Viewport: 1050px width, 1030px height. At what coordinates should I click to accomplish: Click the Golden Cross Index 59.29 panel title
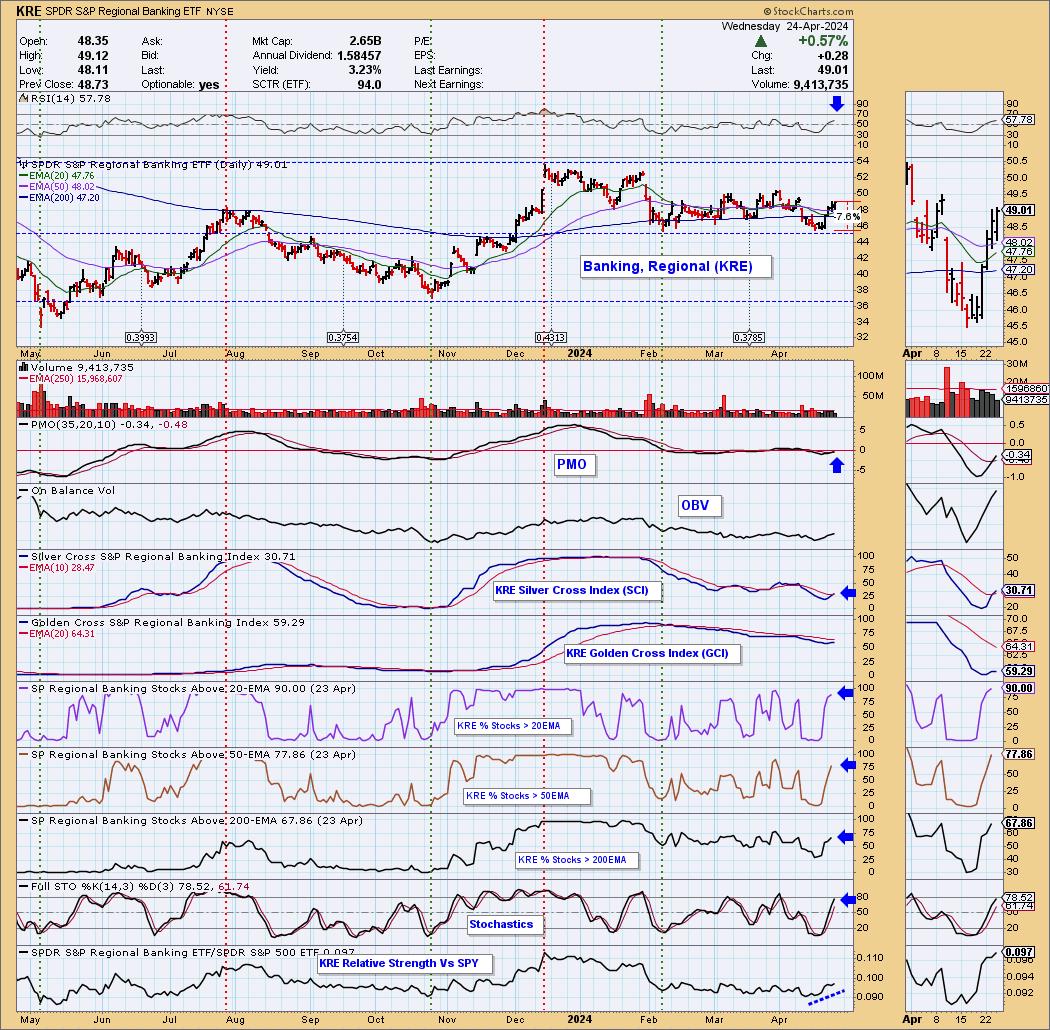coord(161,622)
